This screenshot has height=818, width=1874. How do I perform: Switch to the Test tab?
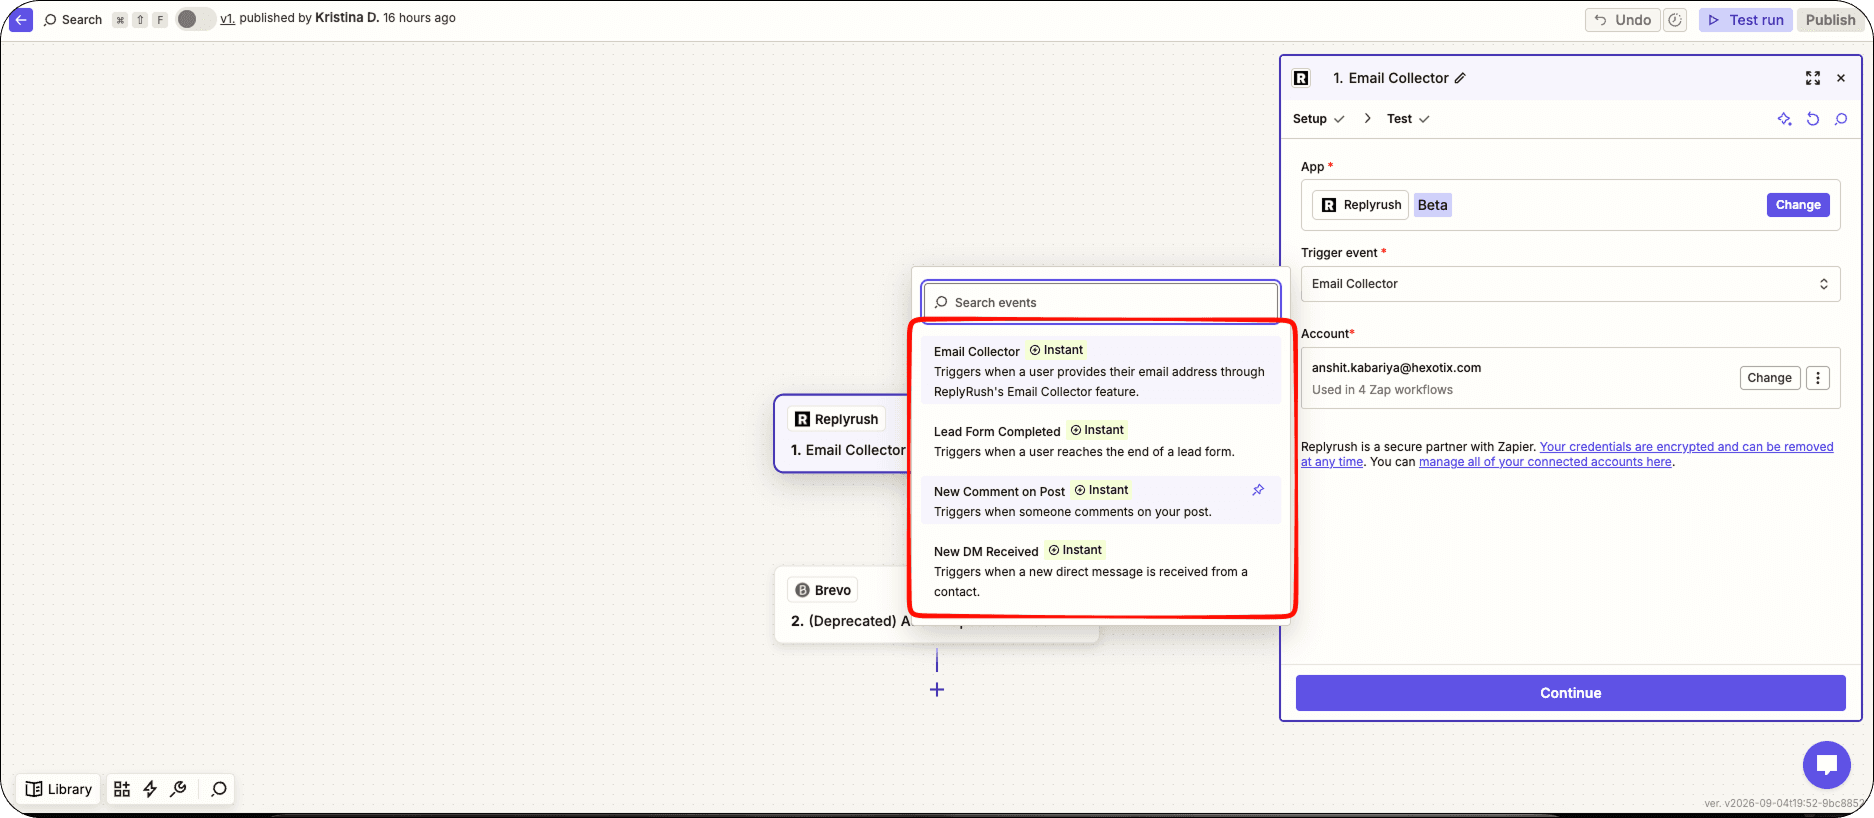click(1408, 119)
